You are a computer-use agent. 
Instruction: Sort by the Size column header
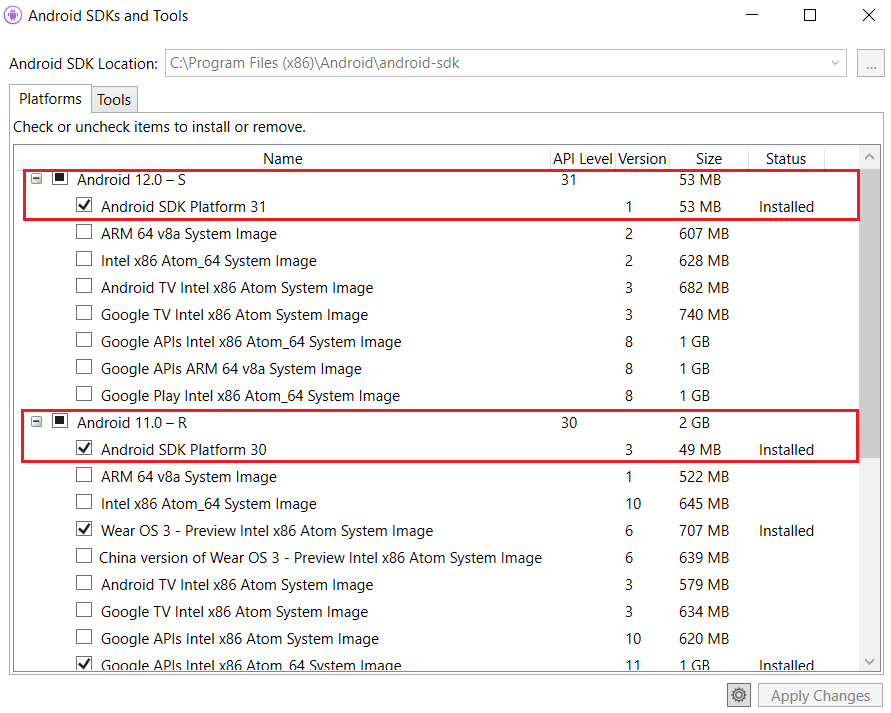click(708, 158)
